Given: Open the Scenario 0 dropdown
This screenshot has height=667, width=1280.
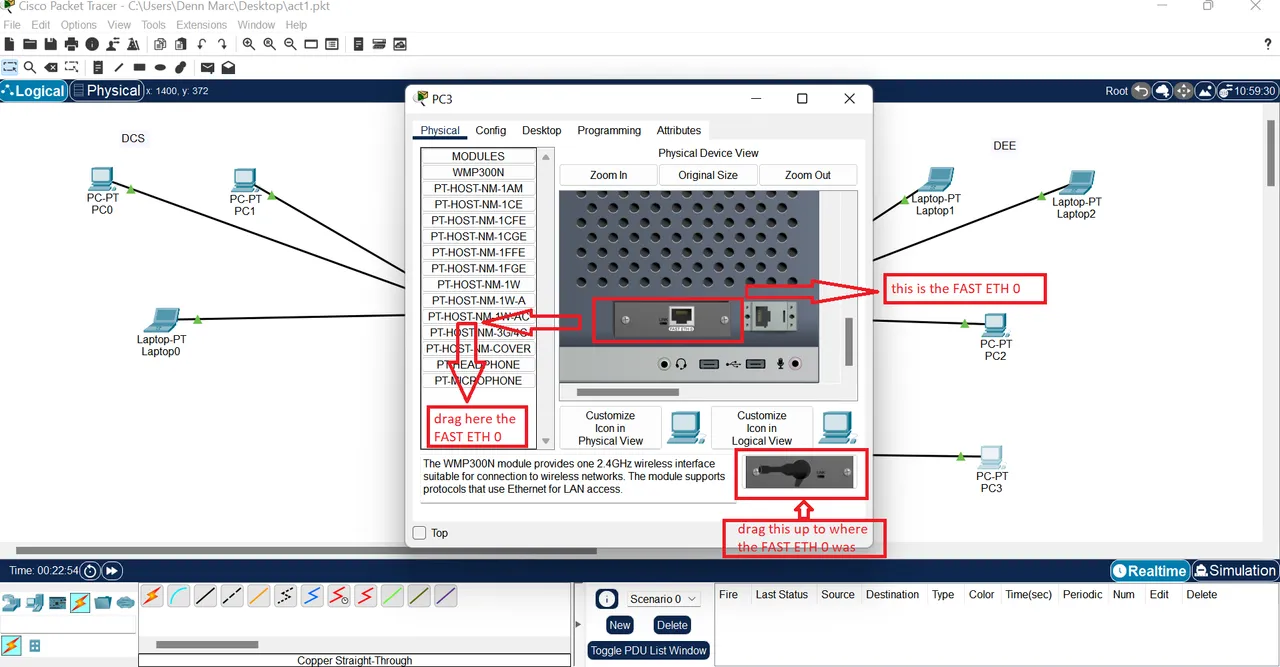Looking at the screenshot, I should [663, 599].
